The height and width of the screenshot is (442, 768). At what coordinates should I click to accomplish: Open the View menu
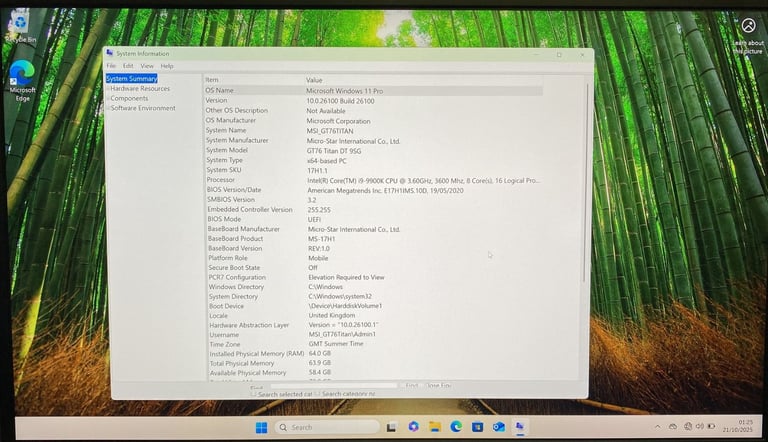coord(147,66)
